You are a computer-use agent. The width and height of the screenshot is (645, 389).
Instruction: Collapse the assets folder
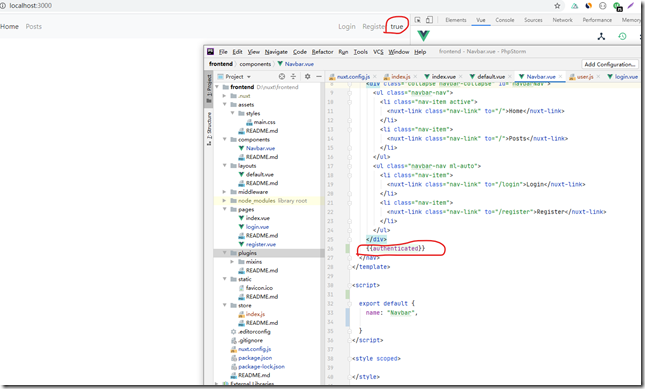(225, 104)
